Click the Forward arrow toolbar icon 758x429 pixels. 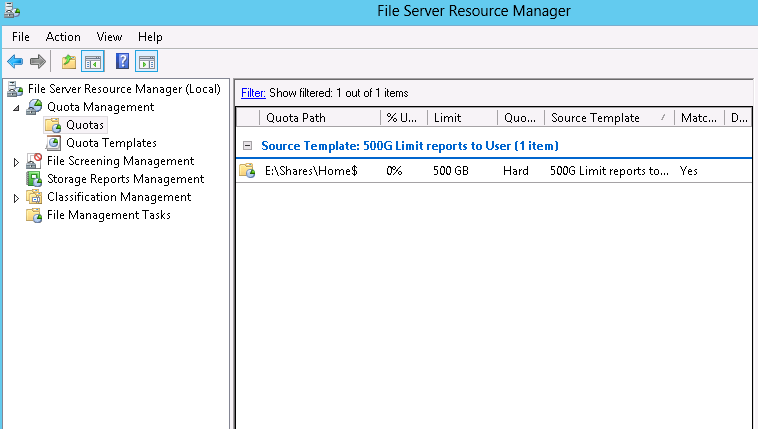click(x=38, y=61)
